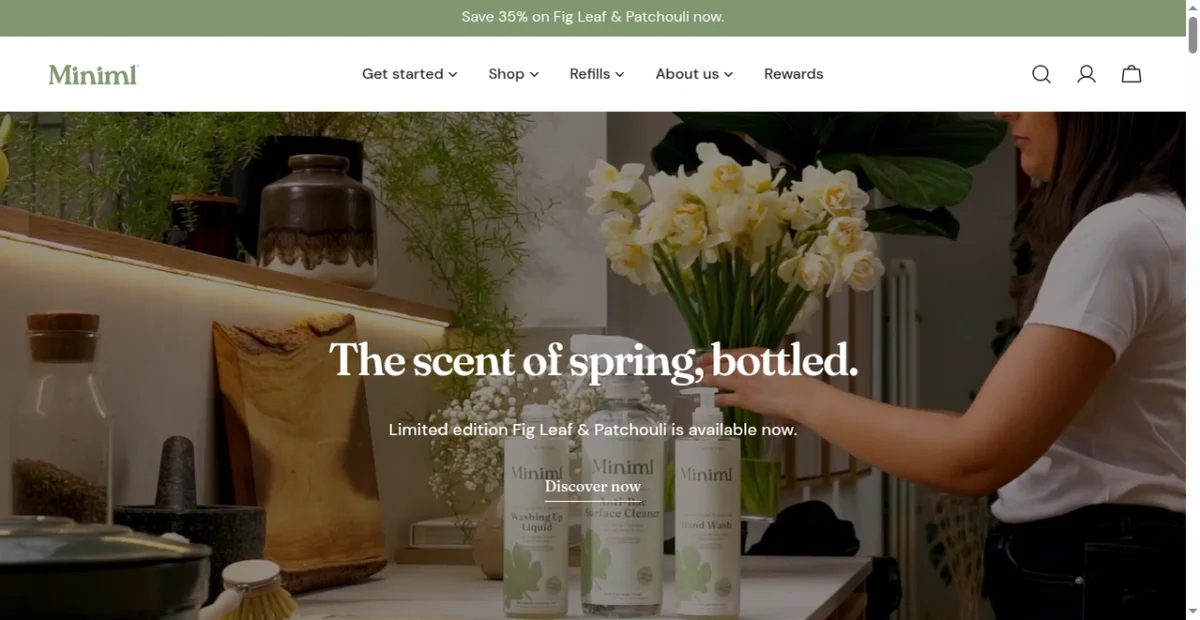Expand the Shop dropdown menu
Image resolution: width=1200 pixels, height=620 pixels.
coord(514,74)
